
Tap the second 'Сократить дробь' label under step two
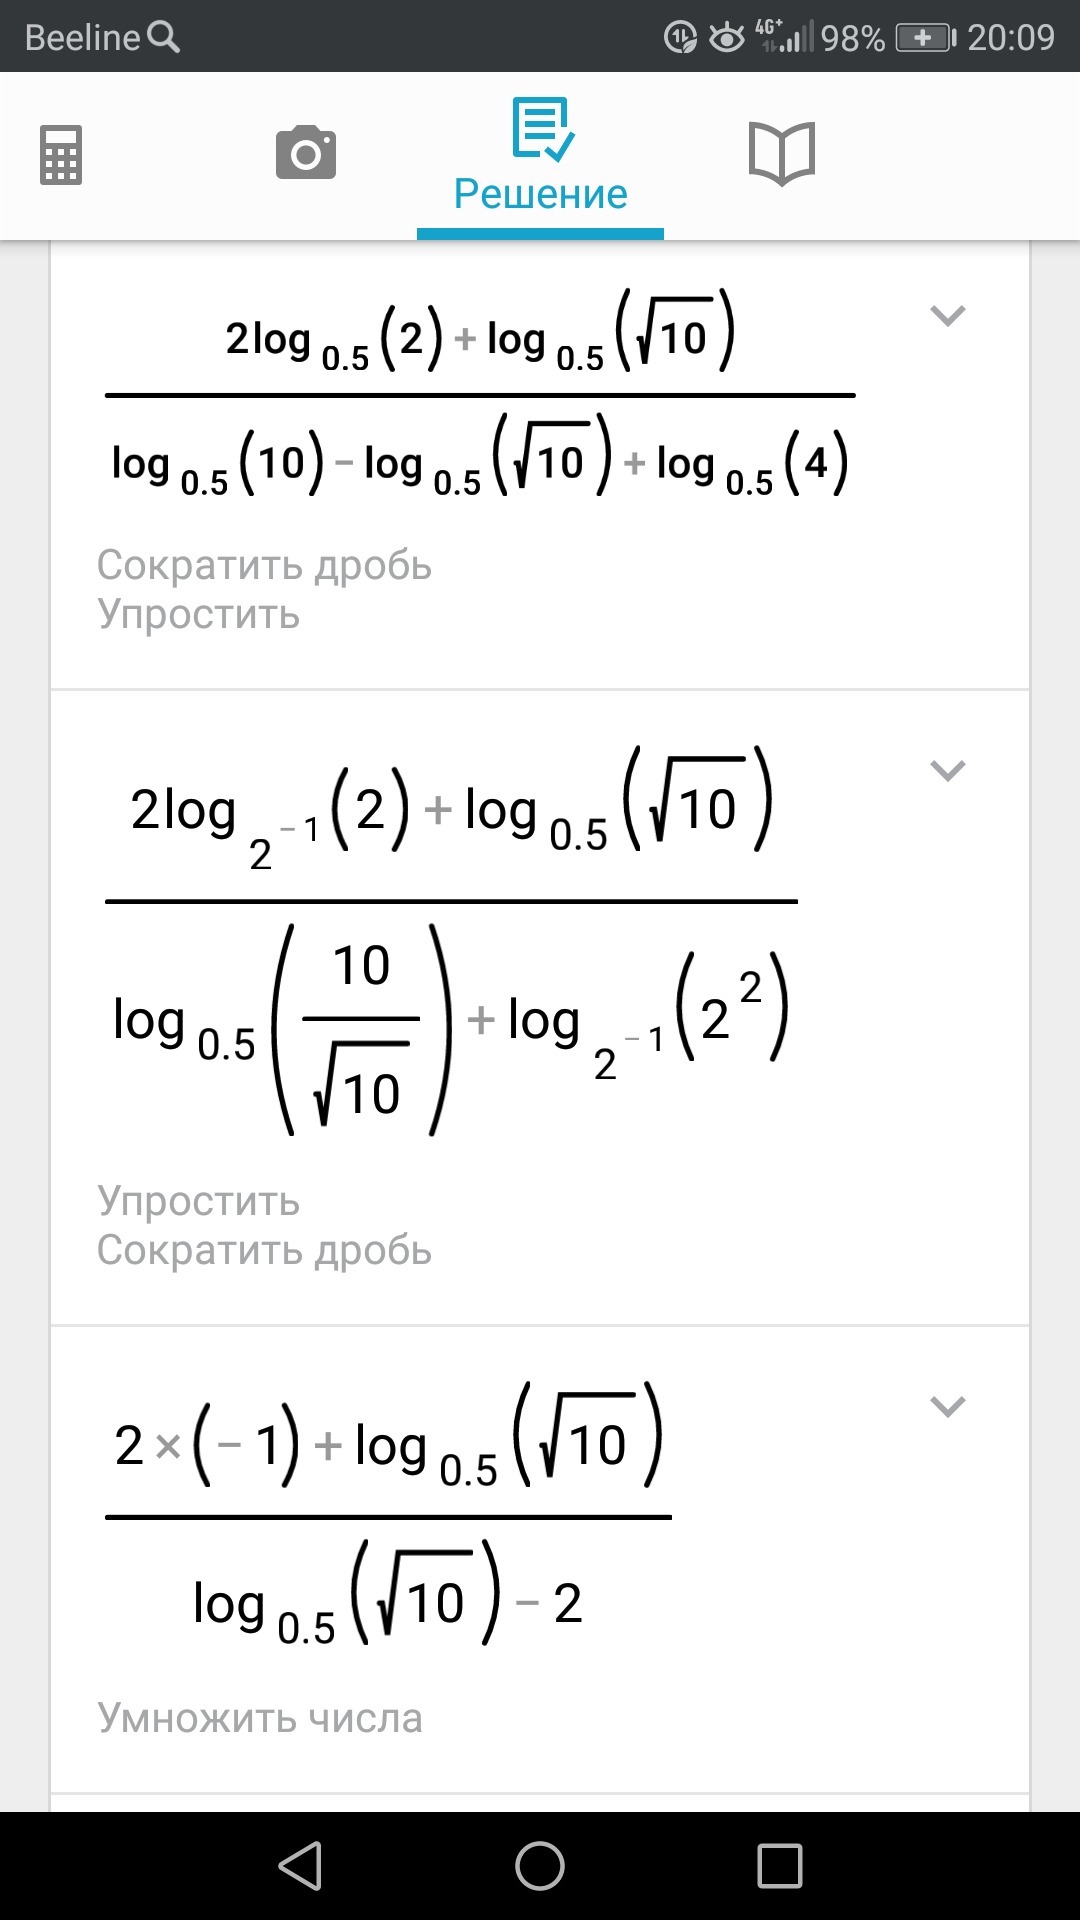click(264, 1250)
